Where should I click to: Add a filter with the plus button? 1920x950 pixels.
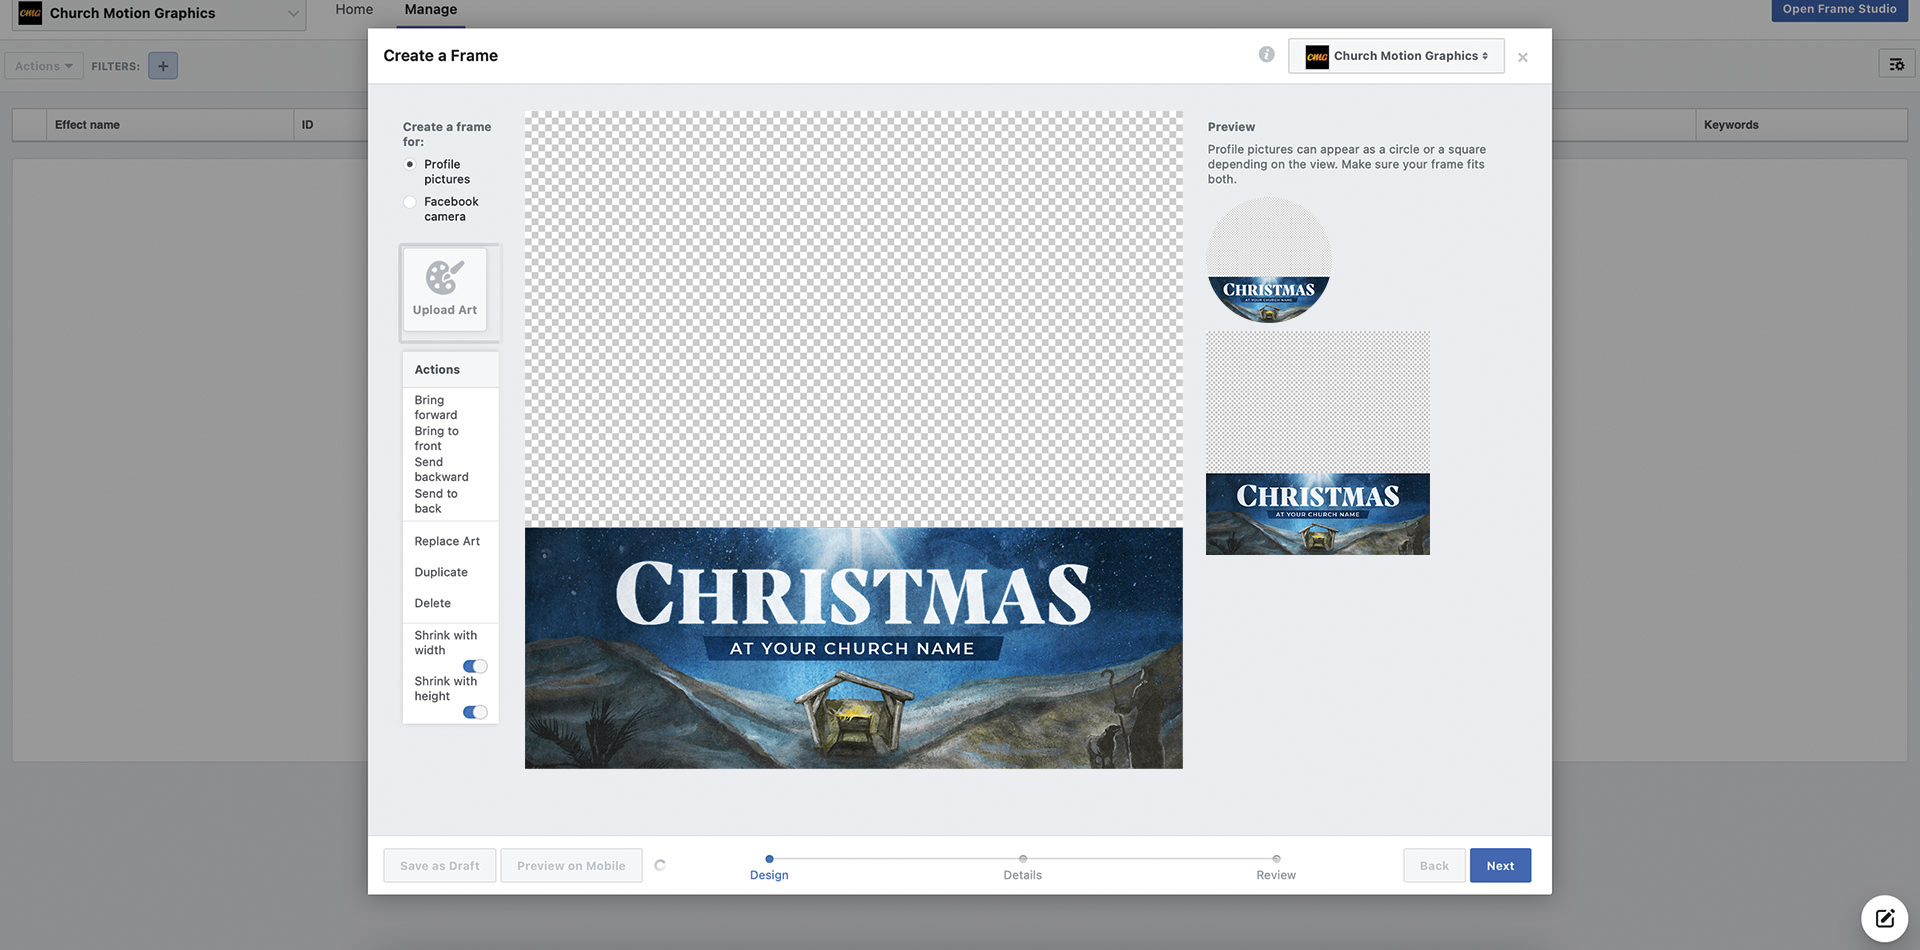coord(163,66)
